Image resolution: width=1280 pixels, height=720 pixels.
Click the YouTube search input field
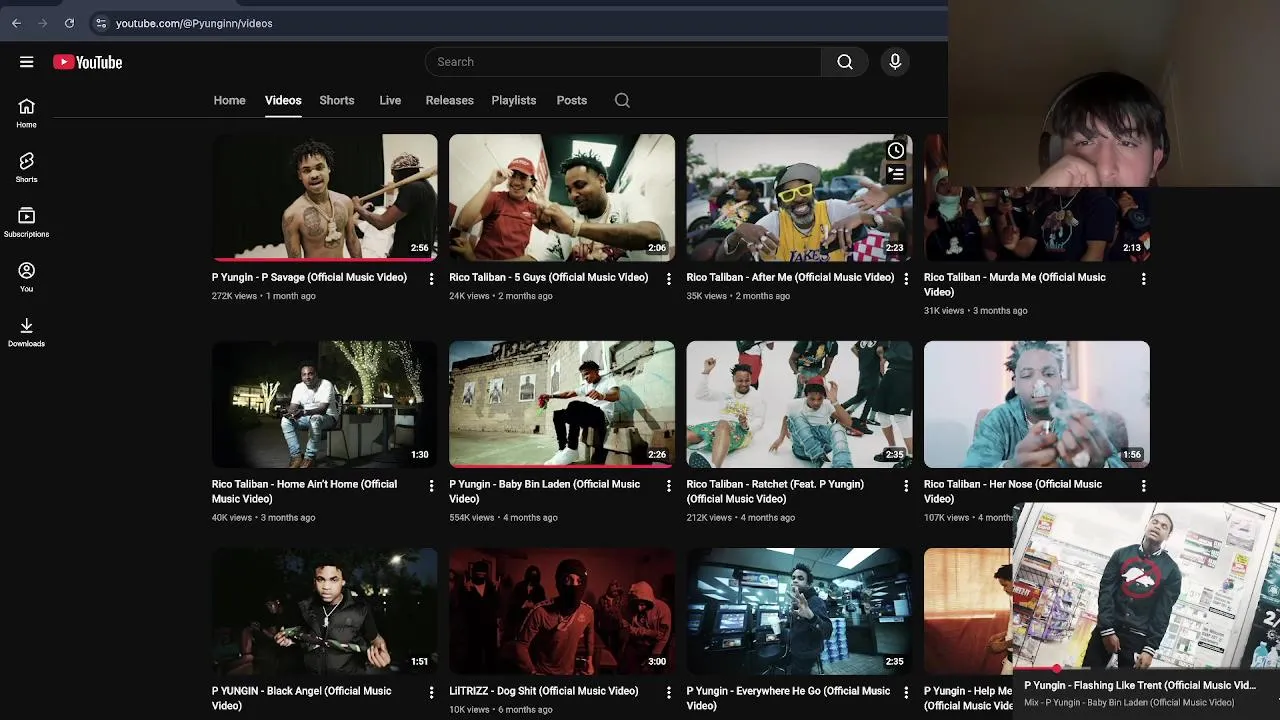(623, 62)
